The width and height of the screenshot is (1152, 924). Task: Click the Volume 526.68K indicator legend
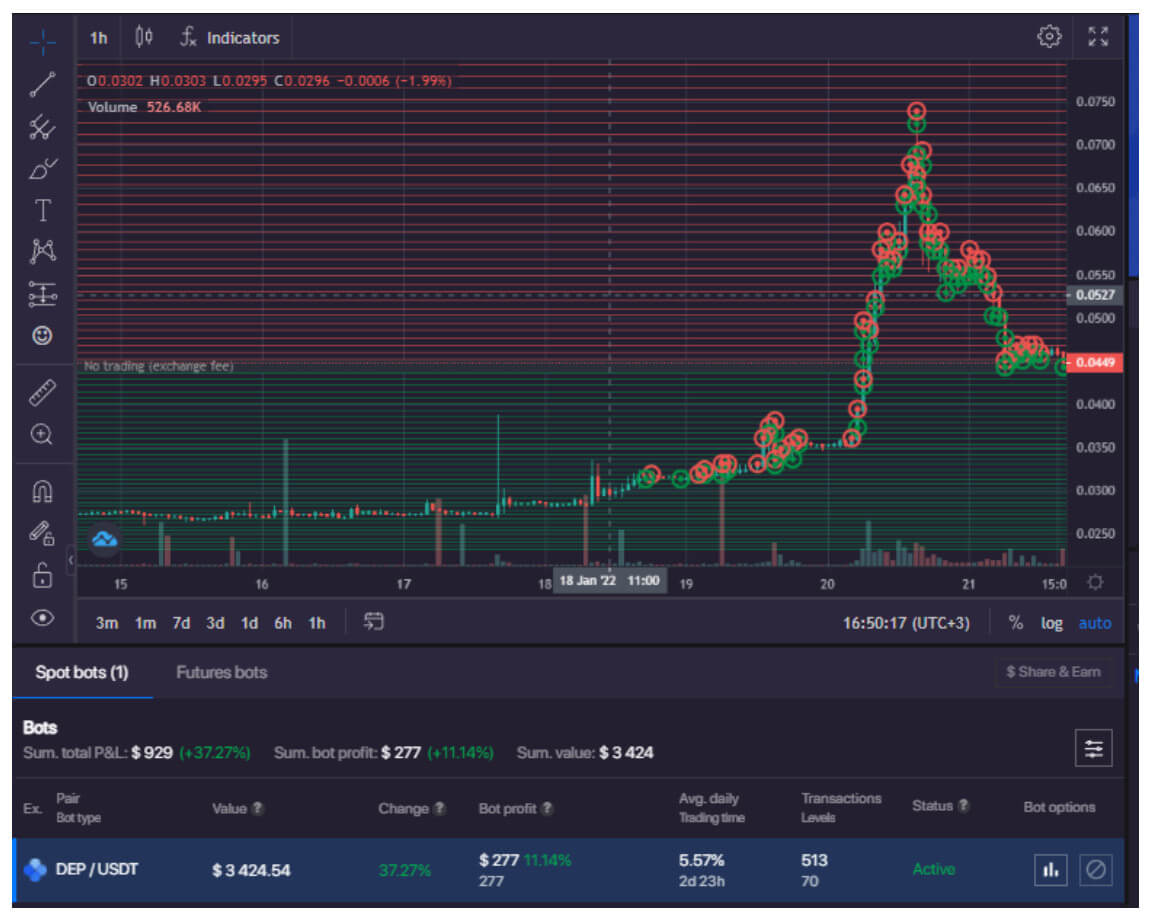pos(144,107)
